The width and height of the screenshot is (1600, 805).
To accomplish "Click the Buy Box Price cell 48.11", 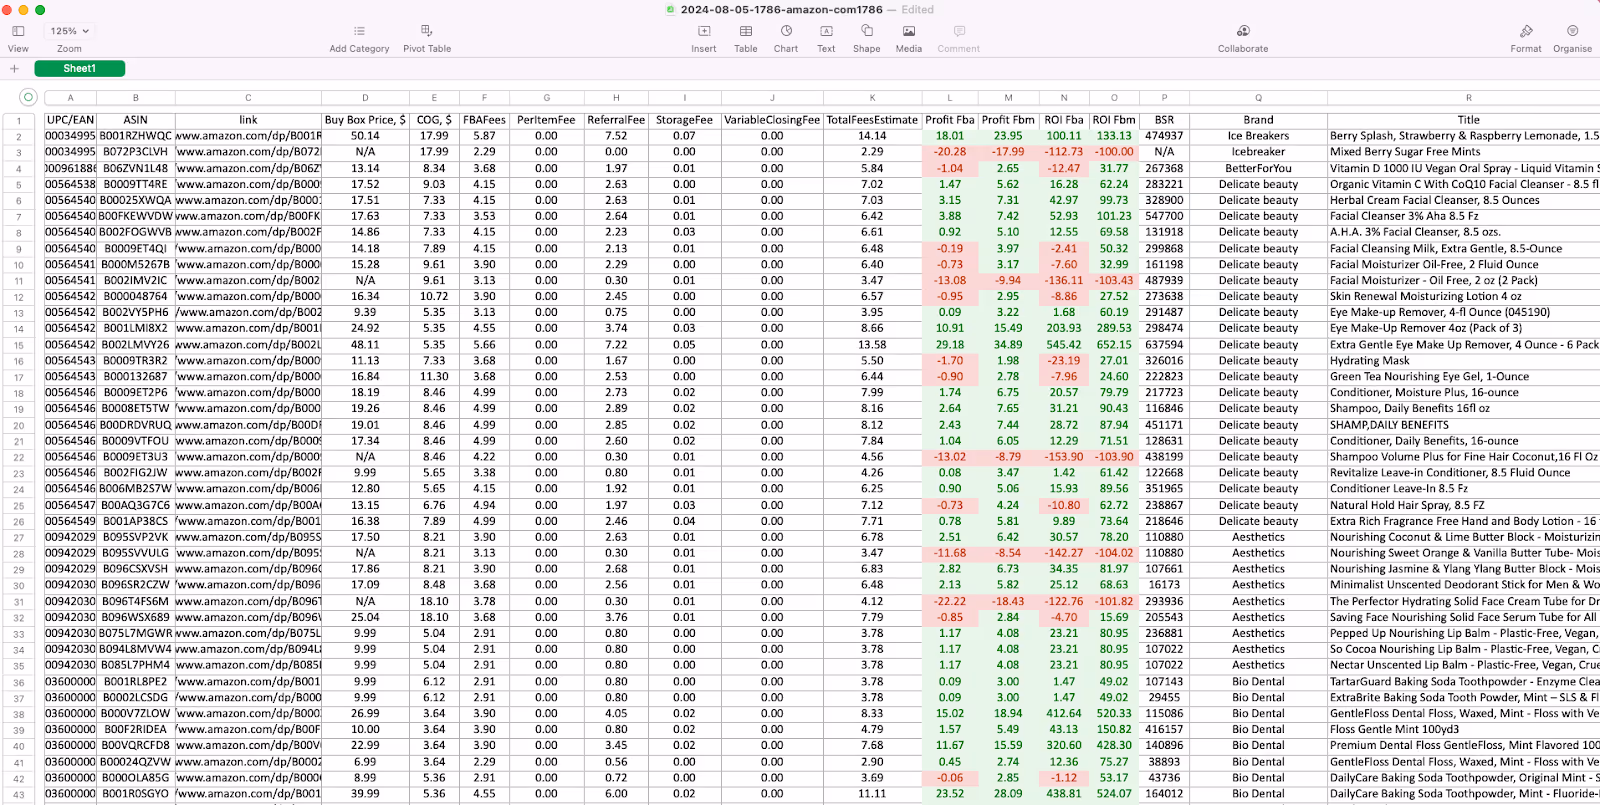I will [365, 345].
